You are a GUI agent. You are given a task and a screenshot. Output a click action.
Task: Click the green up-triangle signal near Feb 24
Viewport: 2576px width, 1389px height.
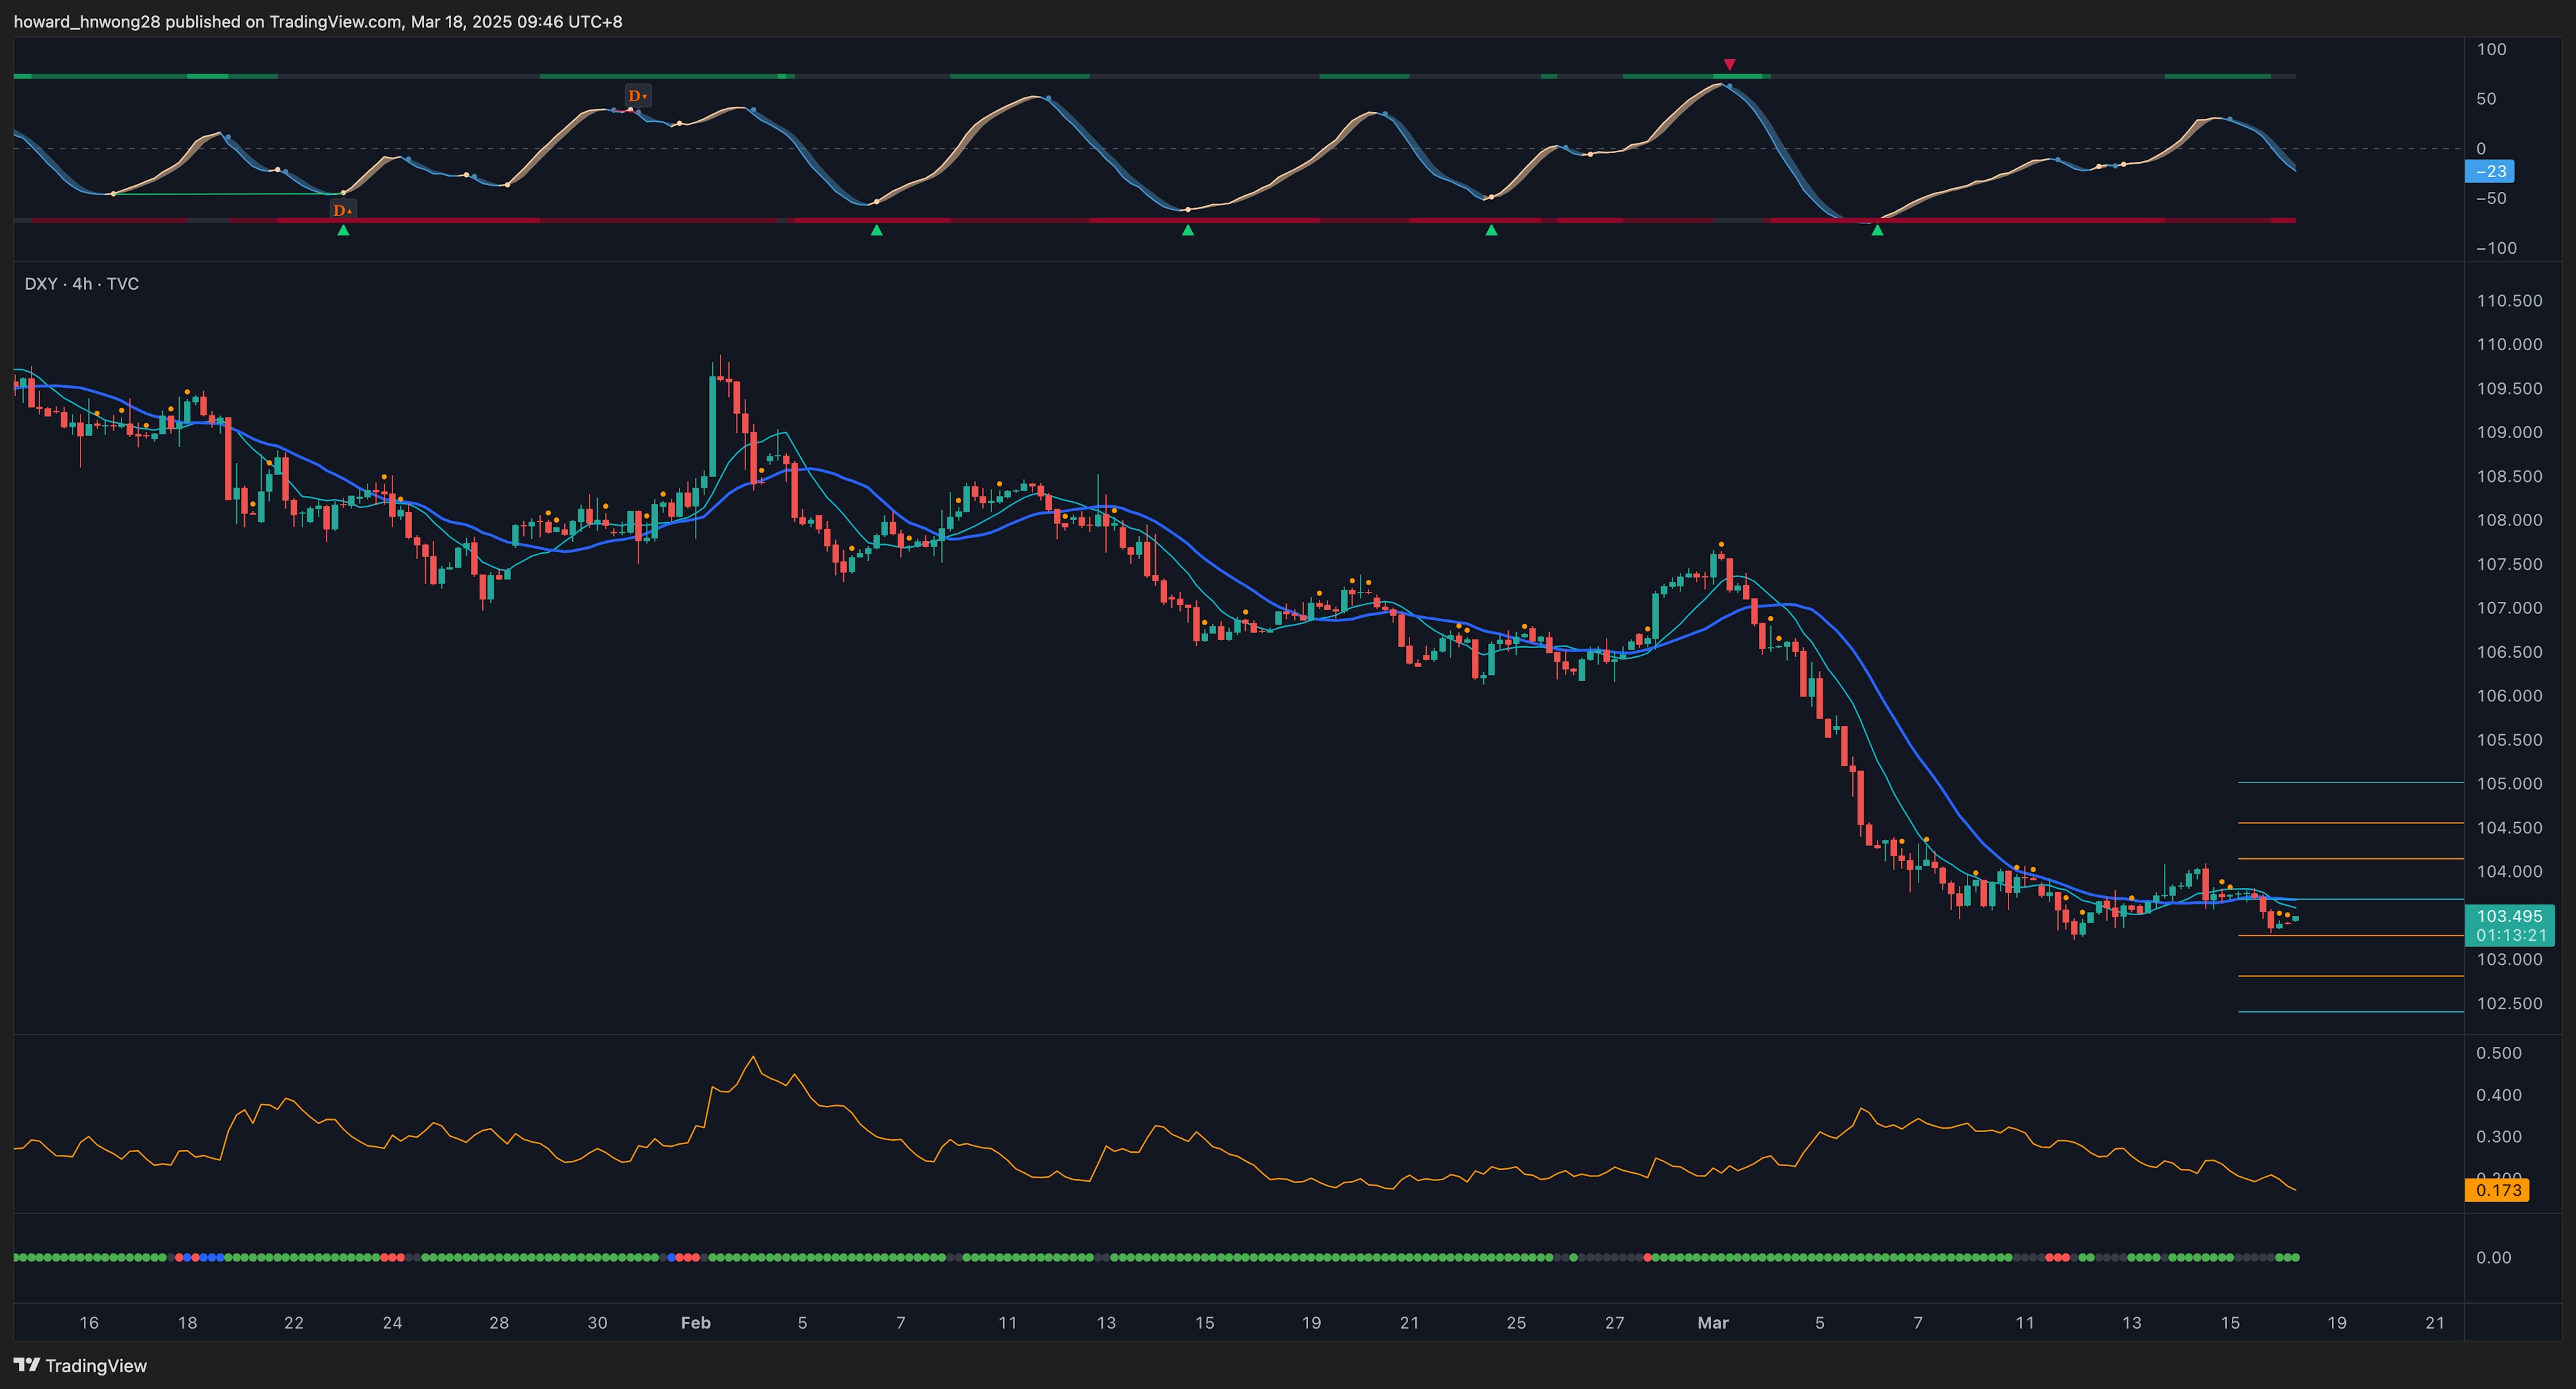pyautogui.click(x=1491, y=230)
